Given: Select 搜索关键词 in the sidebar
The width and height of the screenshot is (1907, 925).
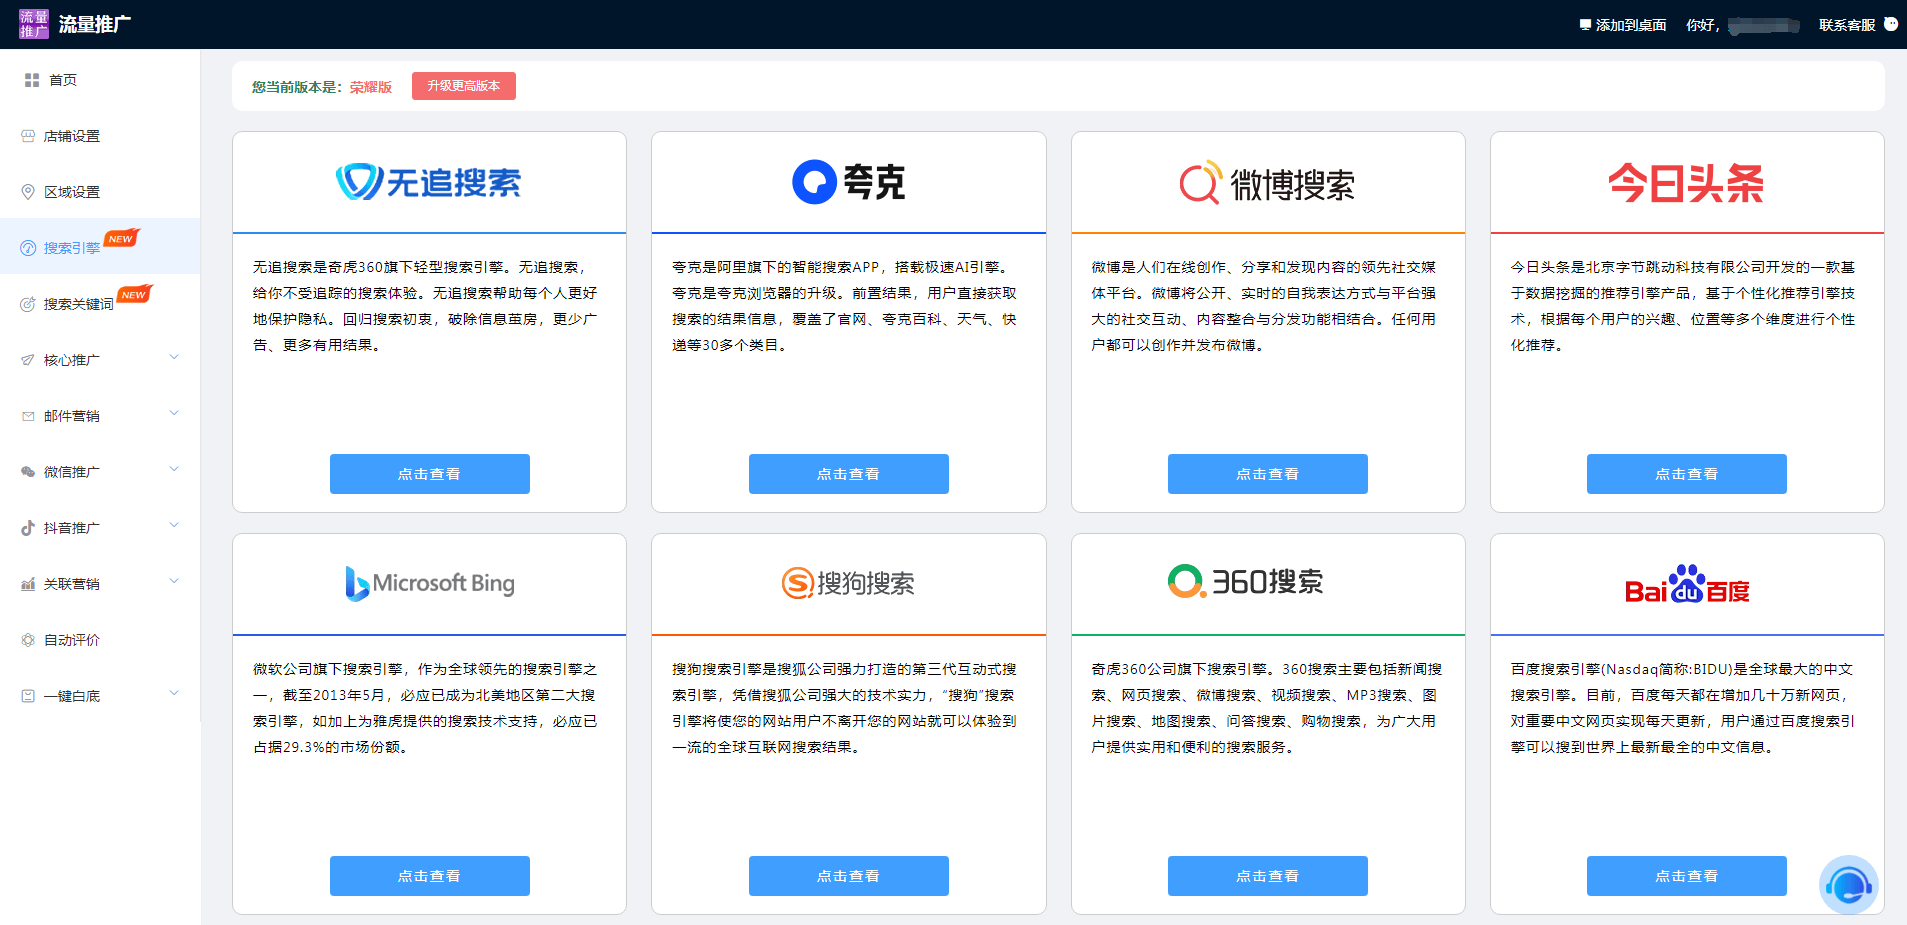Looking at the screenshot, I should coord(100,304).
